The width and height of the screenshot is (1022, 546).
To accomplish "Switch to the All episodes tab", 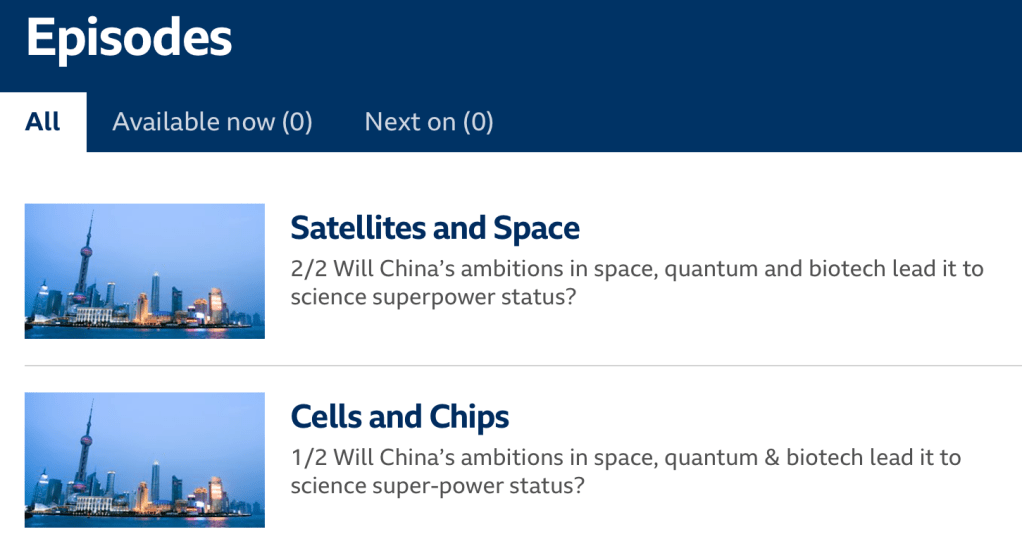I will pyautogui.click(x=43, y=122).
